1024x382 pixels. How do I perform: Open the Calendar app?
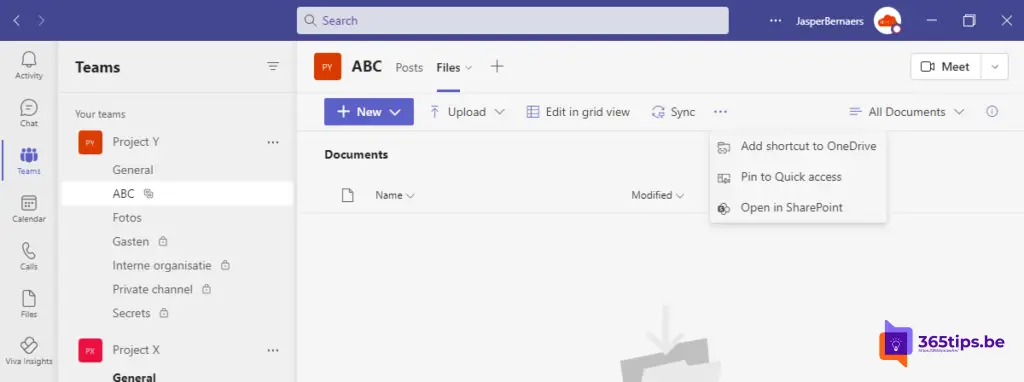29,209
